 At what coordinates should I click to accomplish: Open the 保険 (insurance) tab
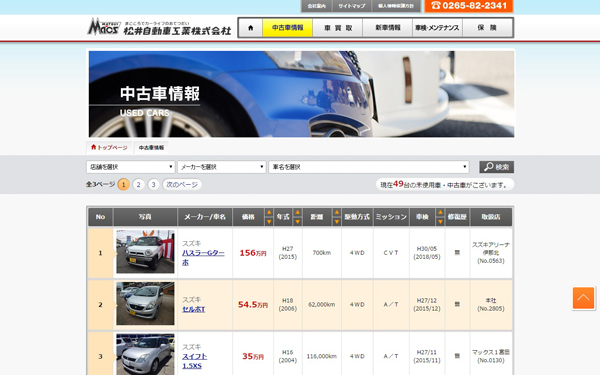(x=487, y=28)
